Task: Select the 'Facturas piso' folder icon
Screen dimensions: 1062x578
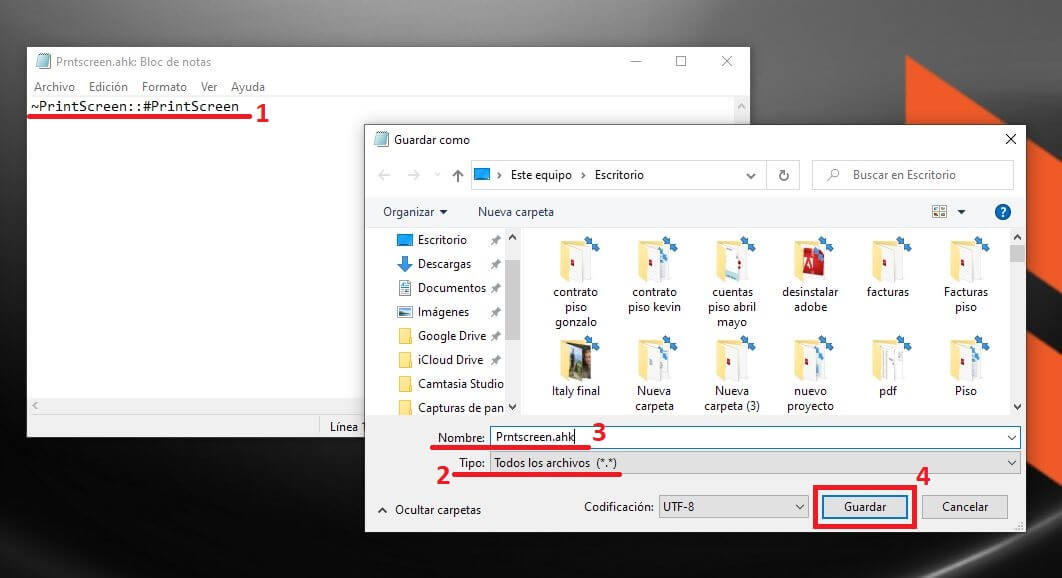Action: [x=967, y=260]
